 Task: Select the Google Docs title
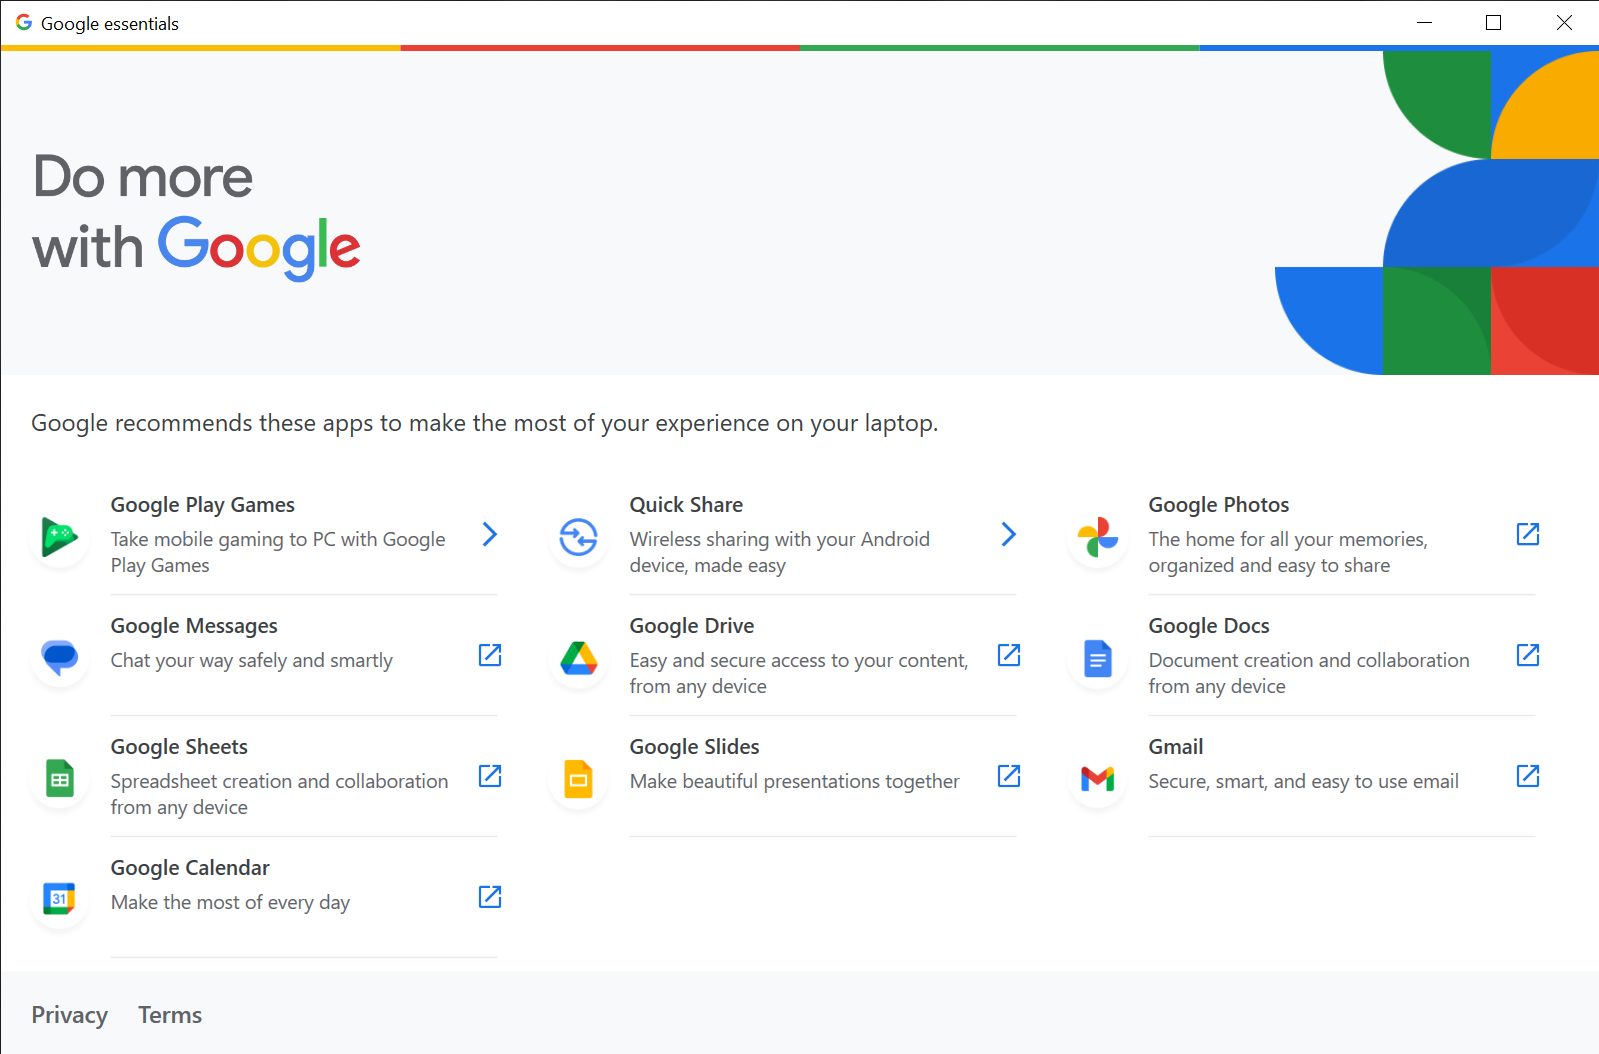1209,626
